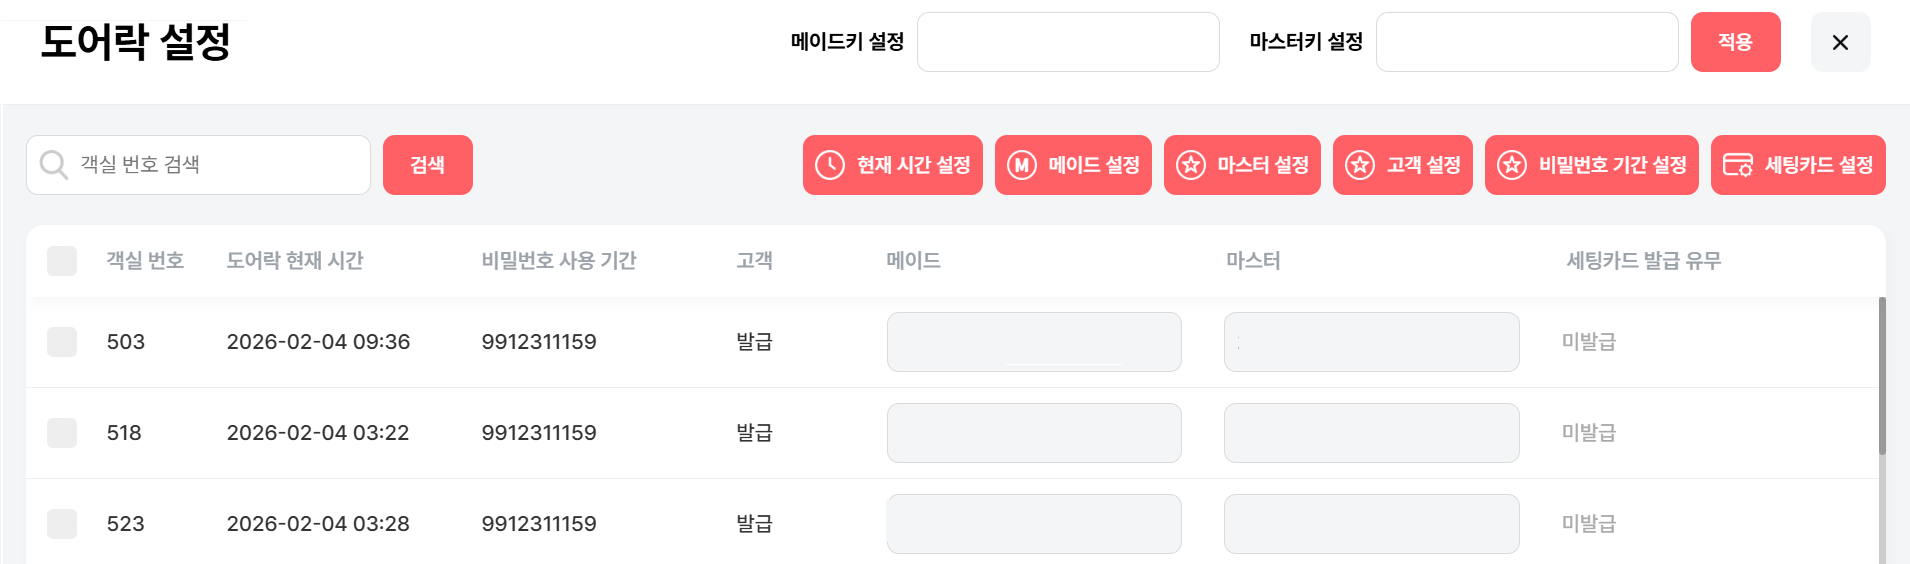
Task: Close the door lock settings dialog
Action: click(x=1840, y=42)
